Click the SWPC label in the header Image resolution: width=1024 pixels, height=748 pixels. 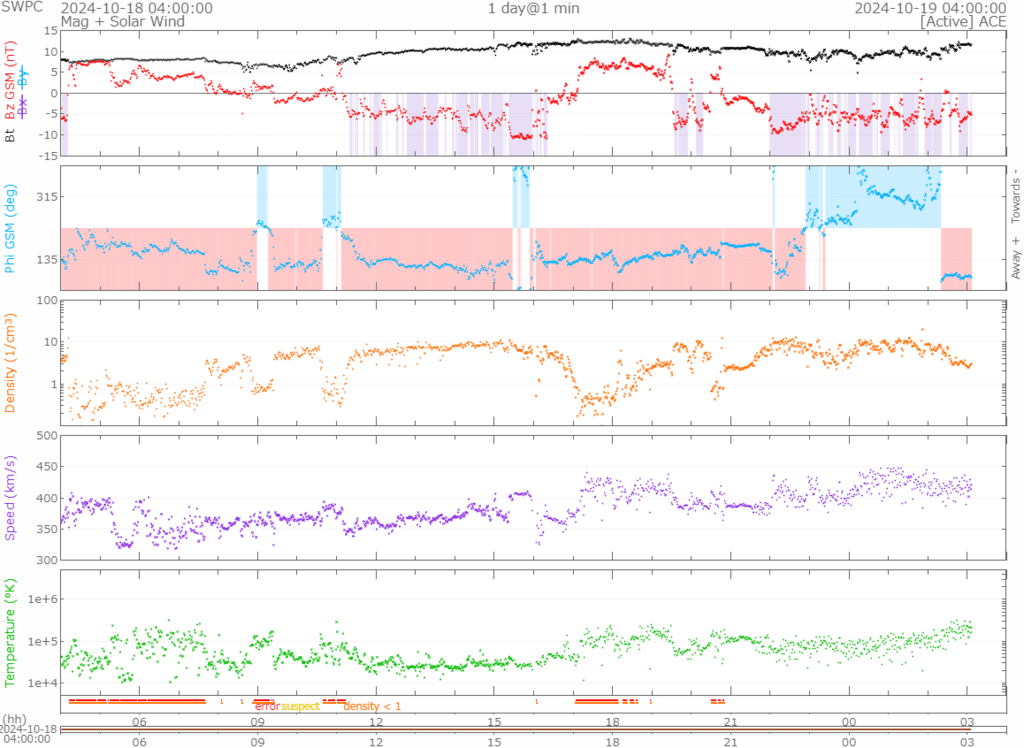[22, 8]
